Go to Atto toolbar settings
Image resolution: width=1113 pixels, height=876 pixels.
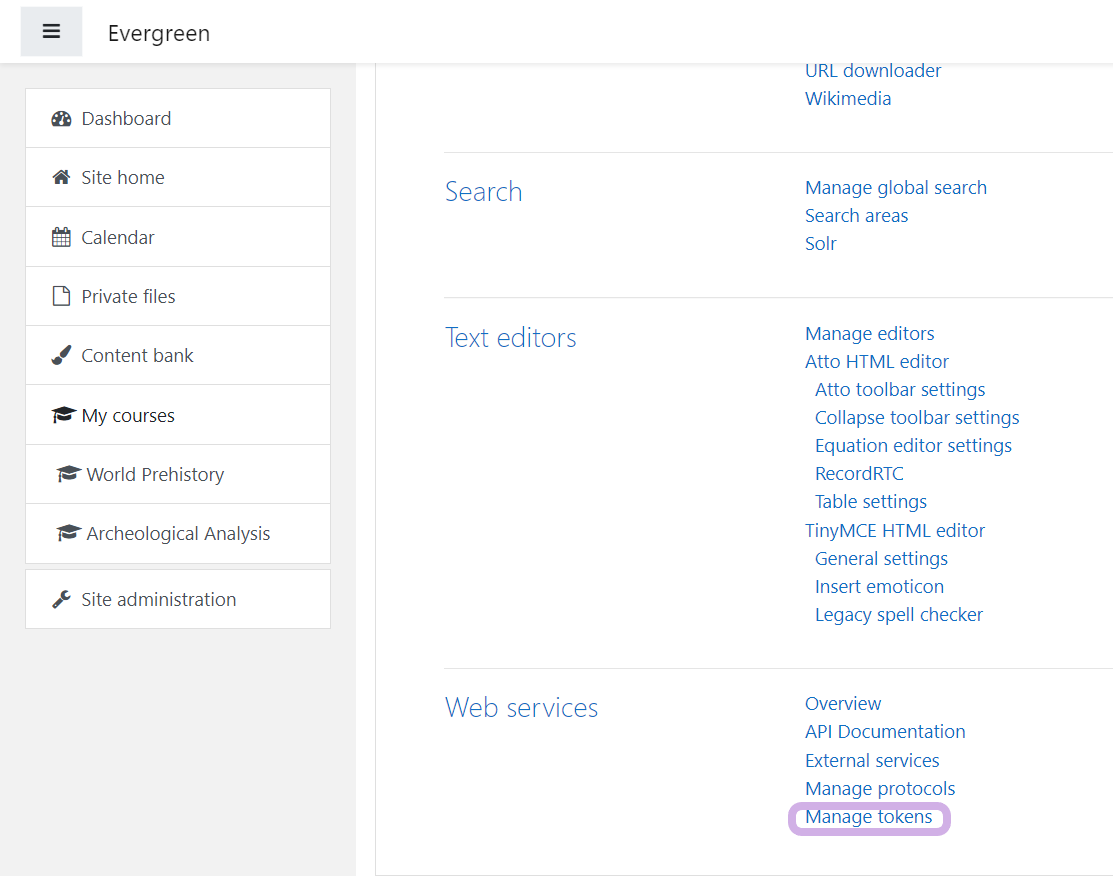(899, 390)
